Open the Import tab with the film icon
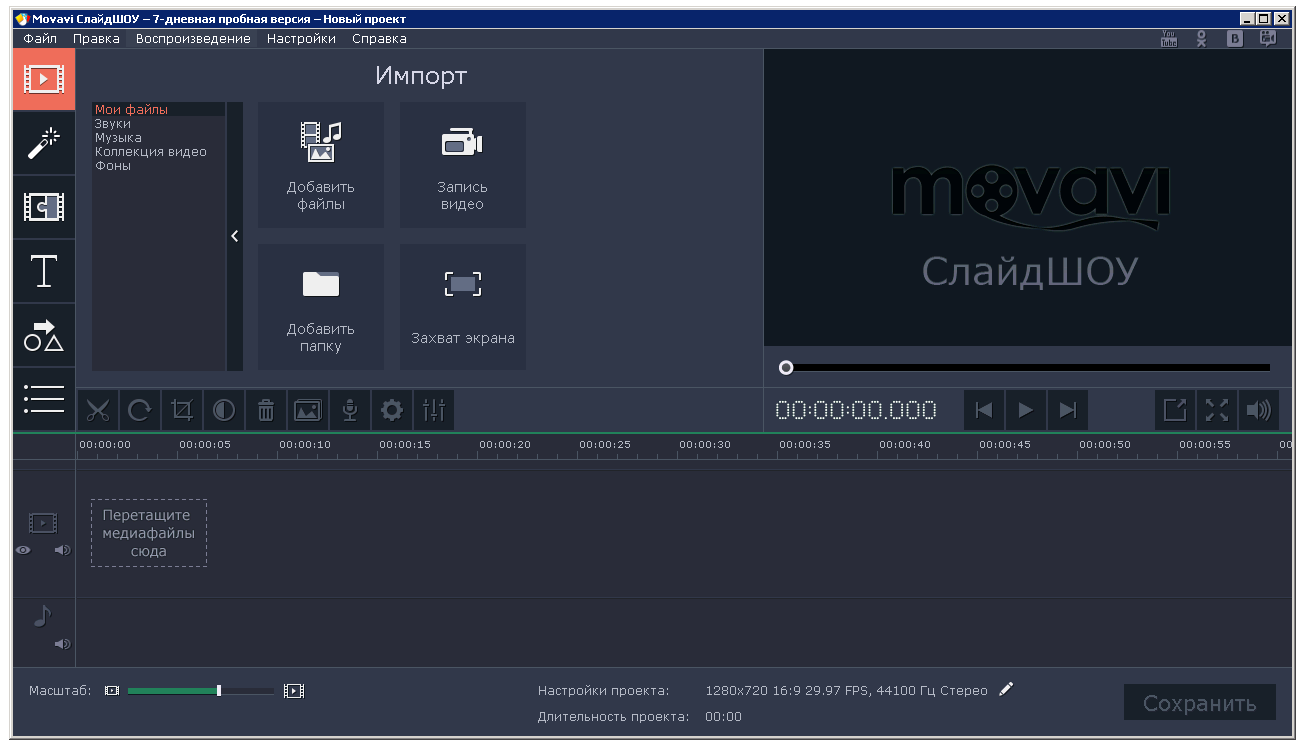 point(44,79)
